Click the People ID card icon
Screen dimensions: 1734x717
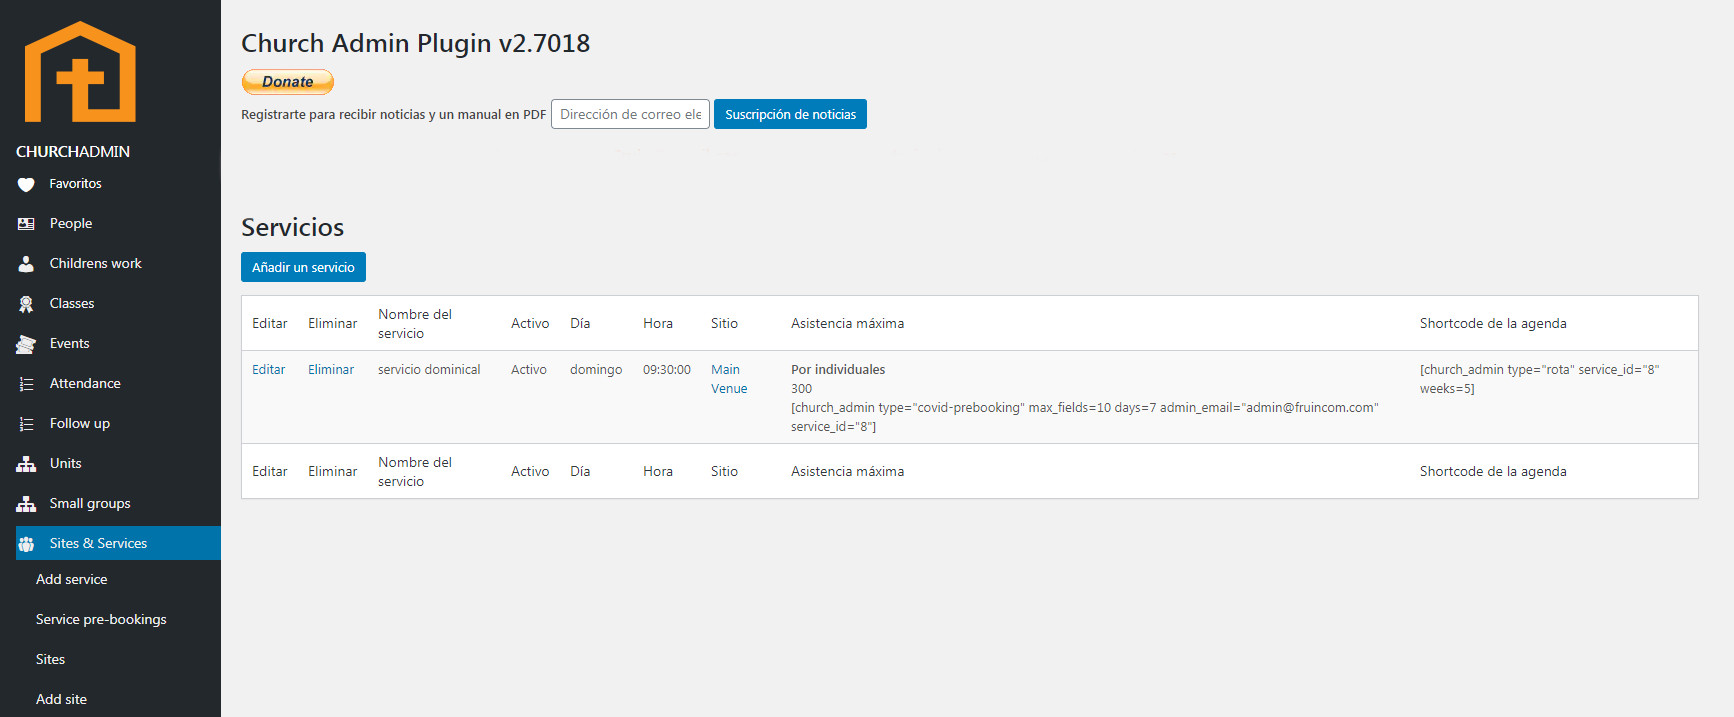click(x=26, y=224)
